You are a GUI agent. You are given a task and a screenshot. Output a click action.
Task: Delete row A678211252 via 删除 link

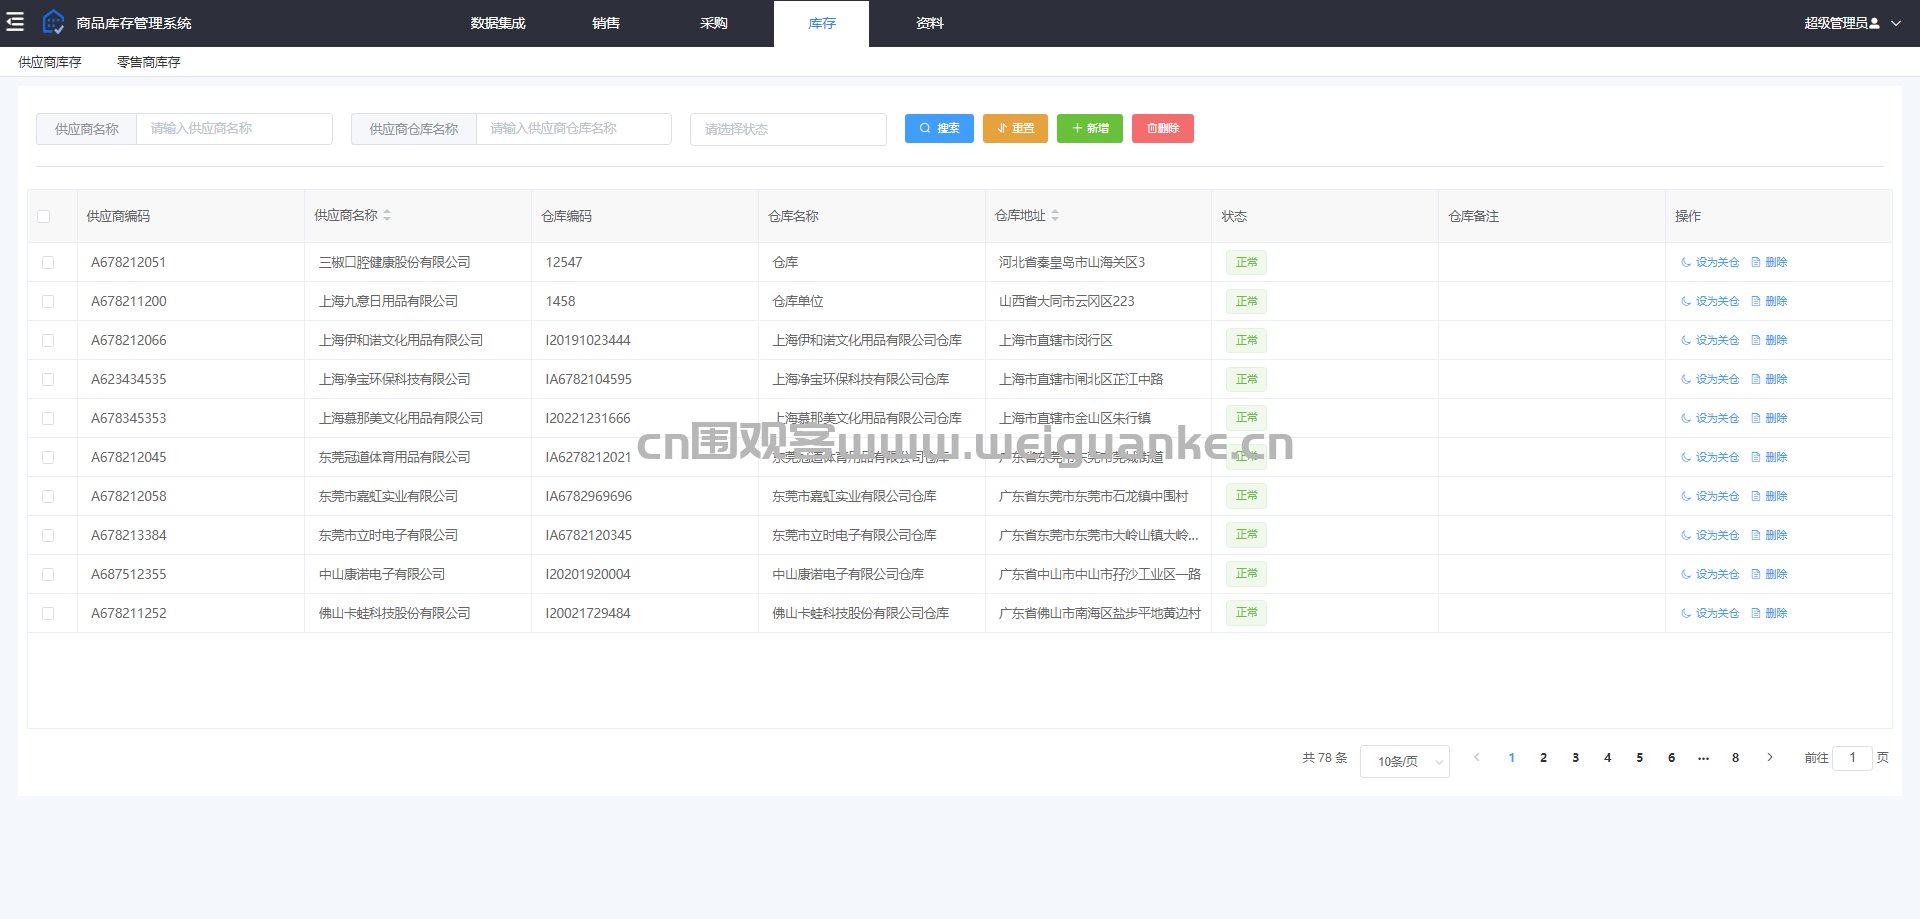click(1769, 613)
